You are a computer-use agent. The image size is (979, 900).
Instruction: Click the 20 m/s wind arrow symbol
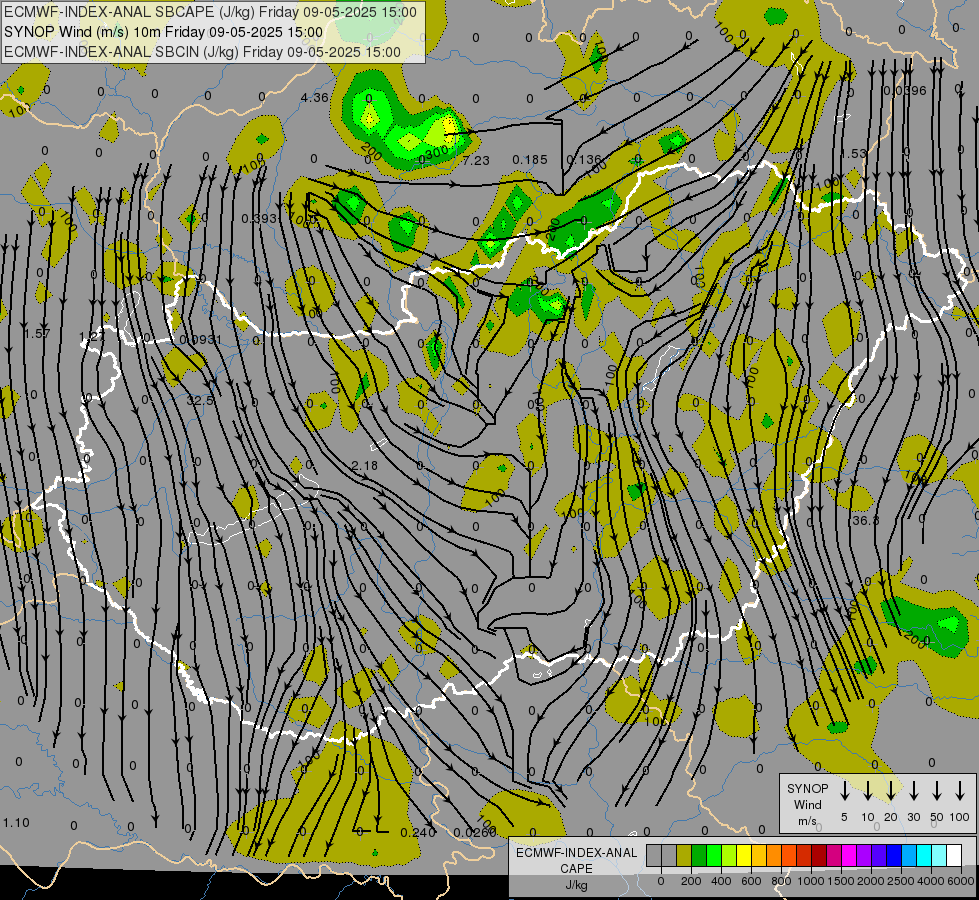tap(890, 791)
